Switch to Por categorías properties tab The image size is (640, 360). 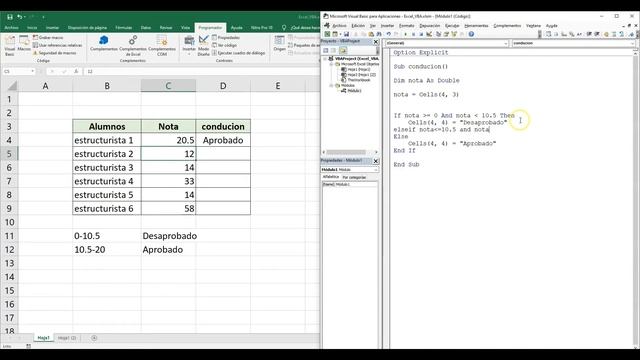pos(354,178)
